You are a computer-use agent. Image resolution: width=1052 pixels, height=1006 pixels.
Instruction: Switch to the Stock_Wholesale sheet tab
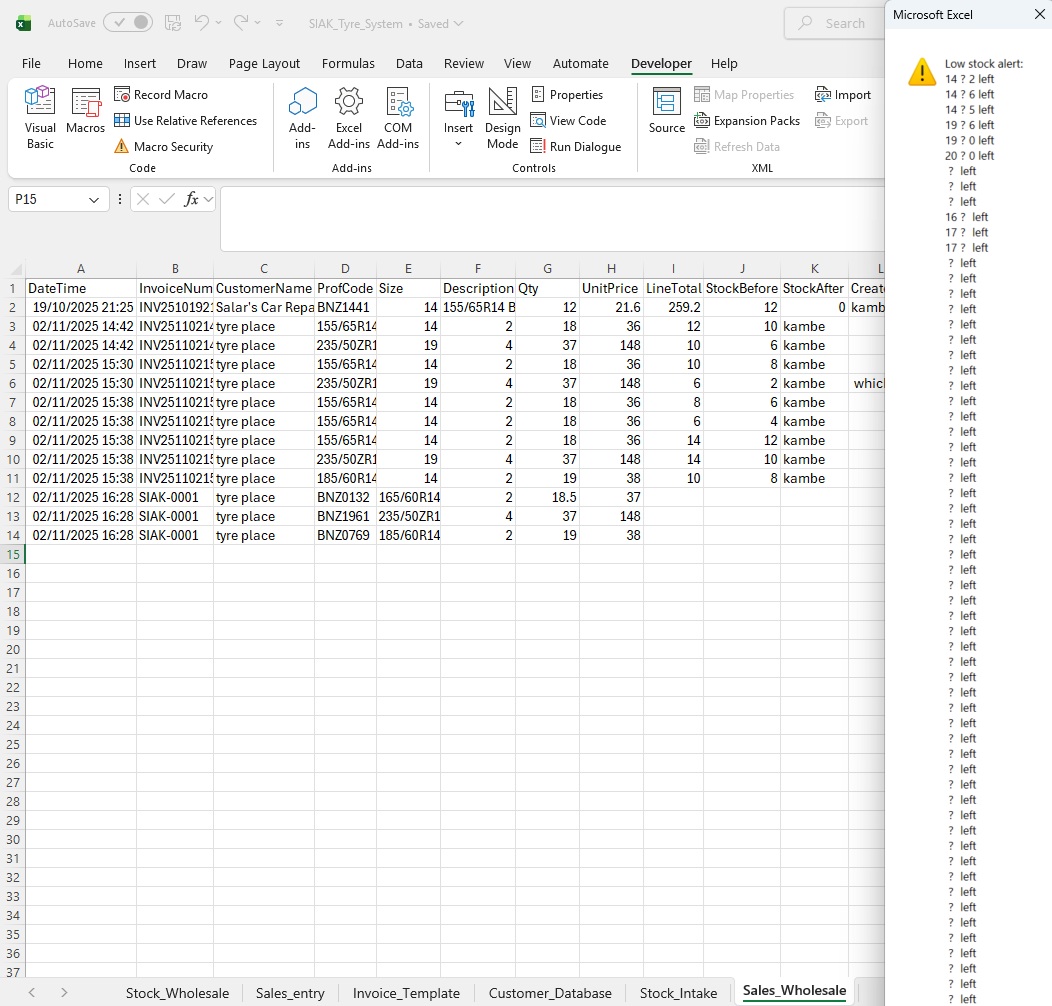[x=177, y=993]
